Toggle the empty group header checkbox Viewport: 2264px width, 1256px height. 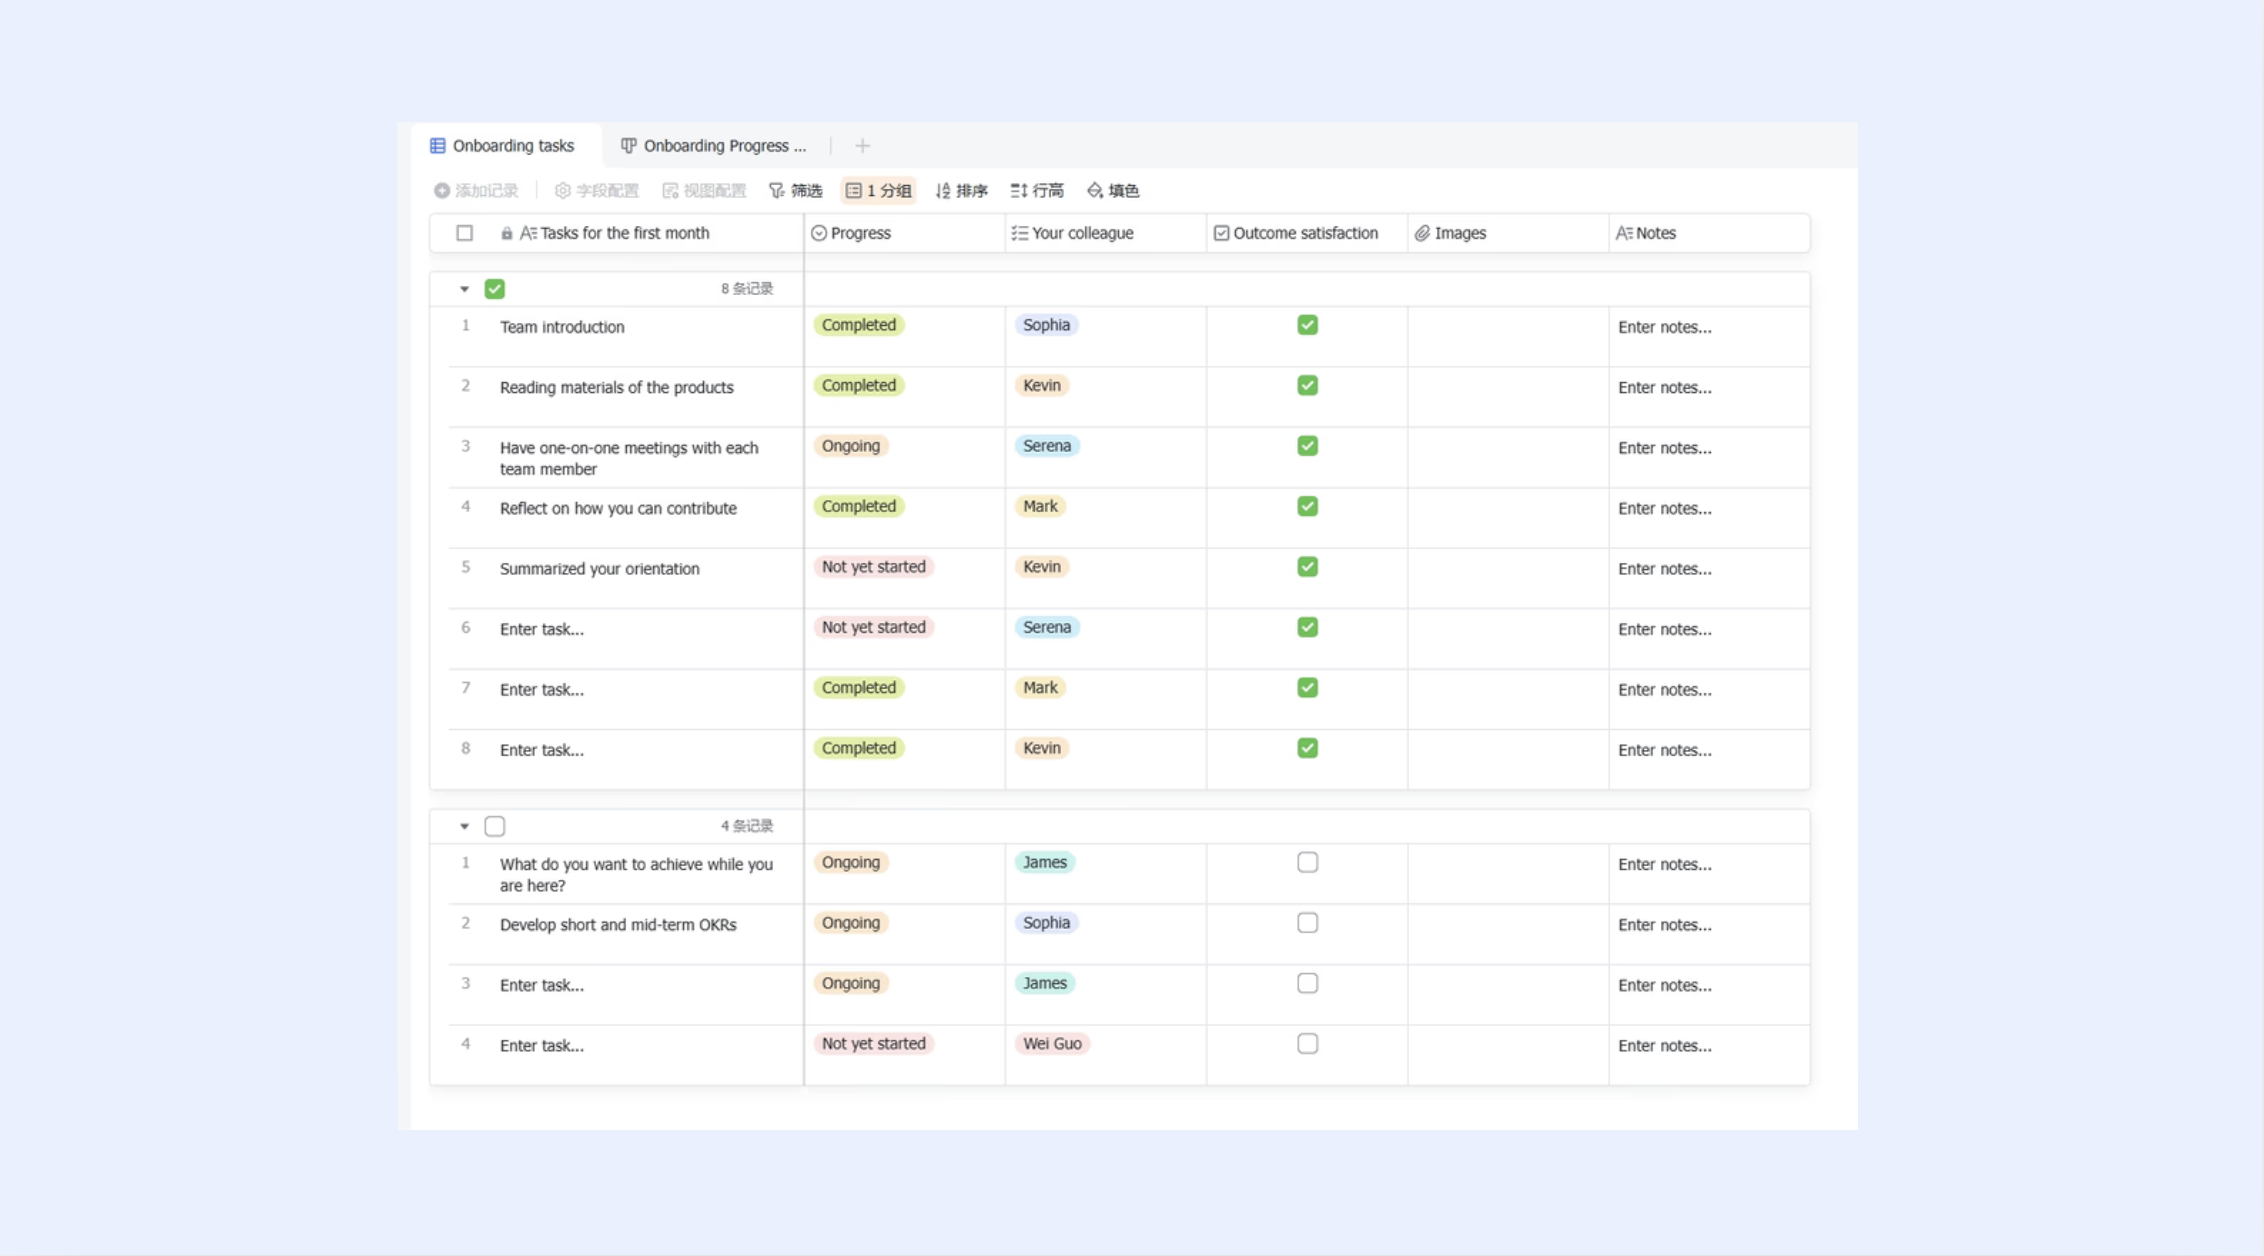point(494,826)
